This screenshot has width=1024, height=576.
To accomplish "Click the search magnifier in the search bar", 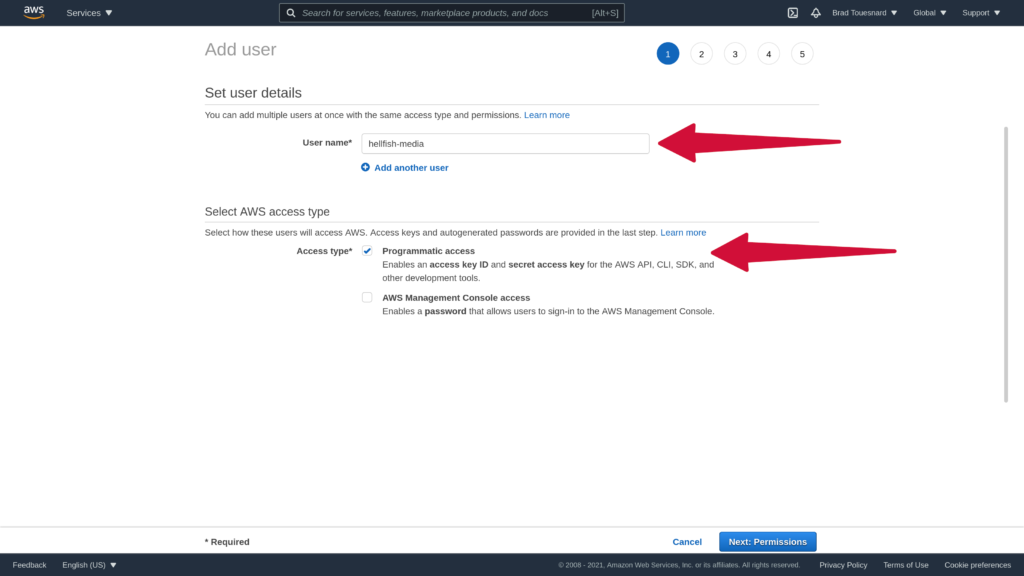I will [x=291, y=12].
